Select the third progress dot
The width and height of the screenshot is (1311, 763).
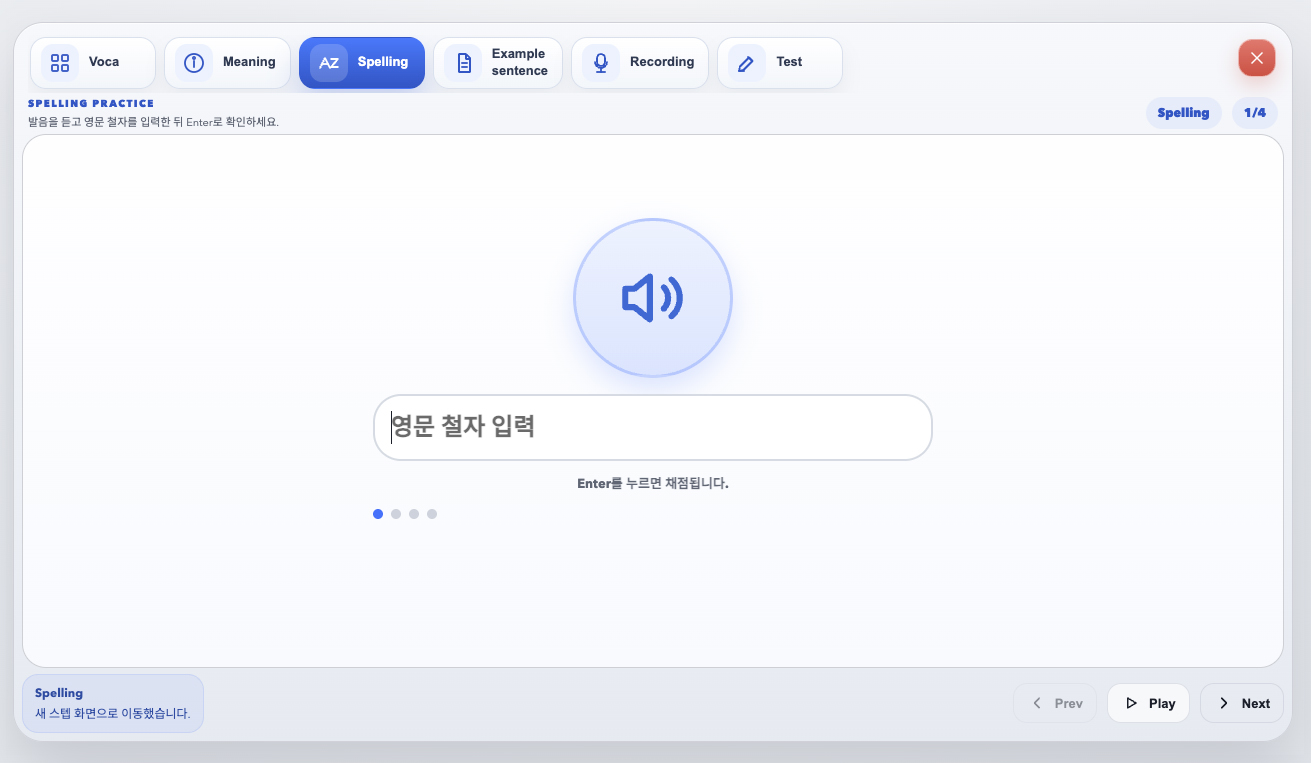pyautogui.click(x=414, y=514)
